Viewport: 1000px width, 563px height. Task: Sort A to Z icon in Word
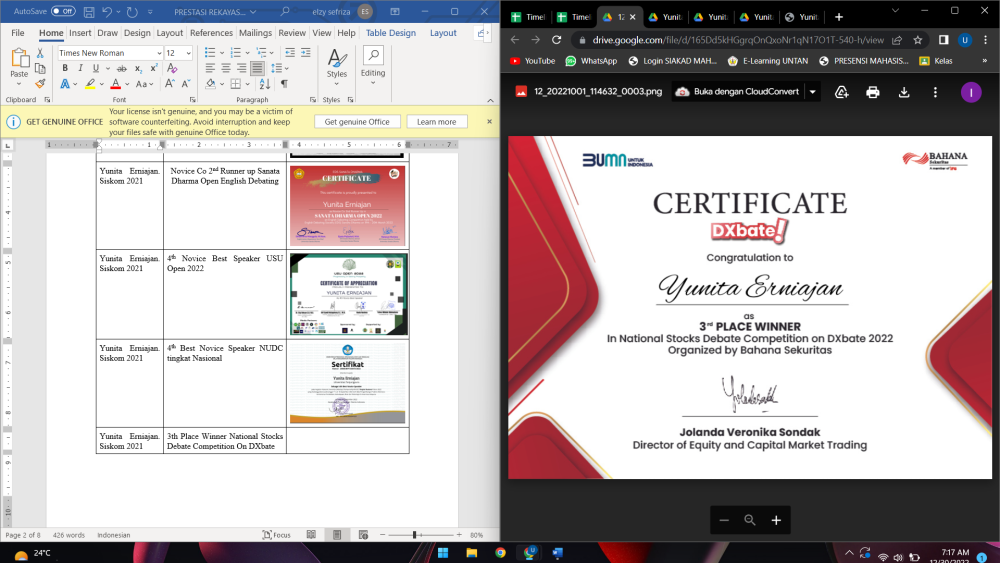point(265,84)
